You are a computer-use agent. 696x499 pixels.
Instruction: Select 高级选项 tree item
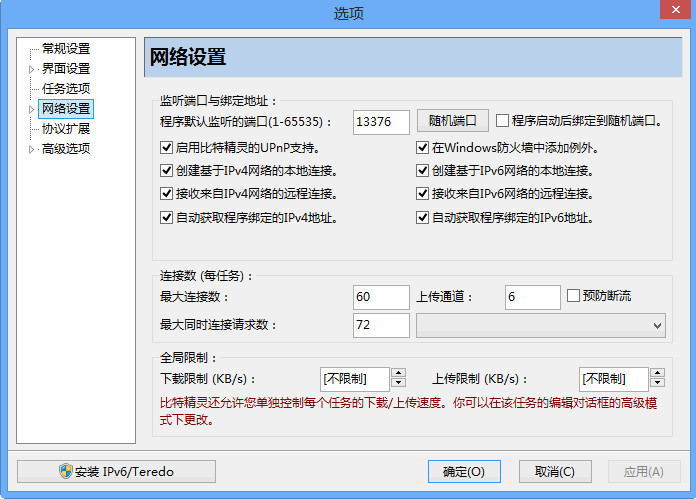tap(66, 149)
